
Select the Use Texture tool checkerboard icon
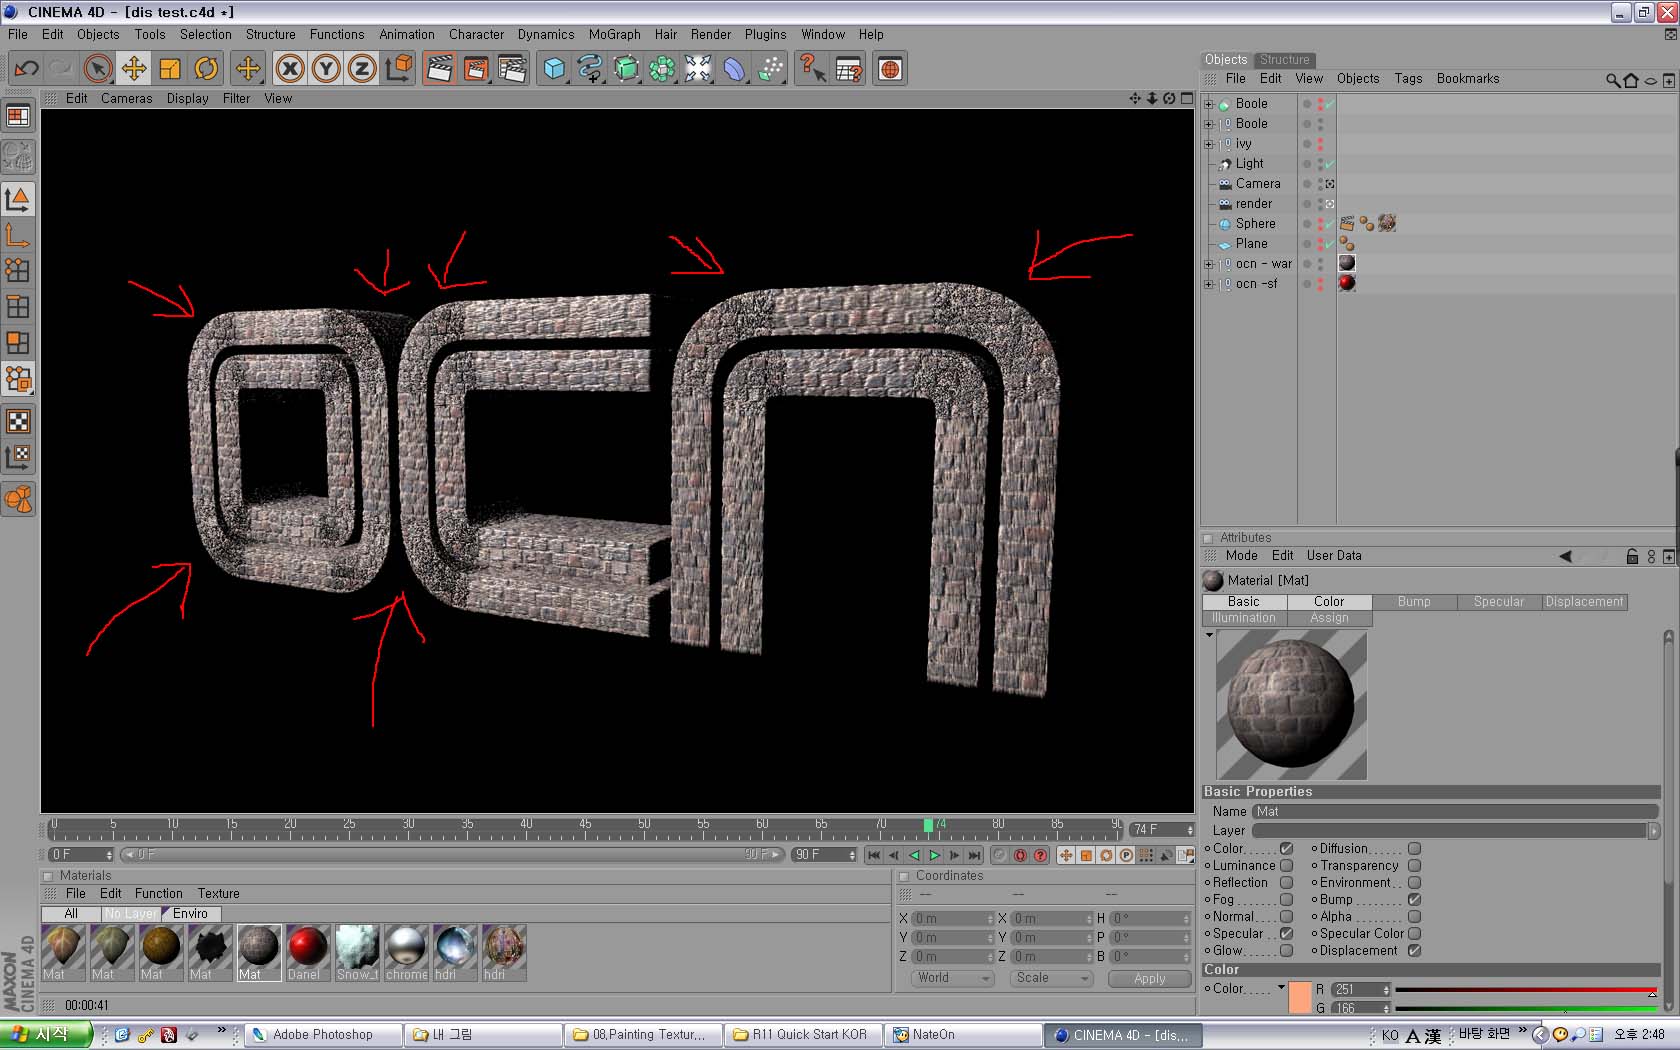[x=18, y=421]
